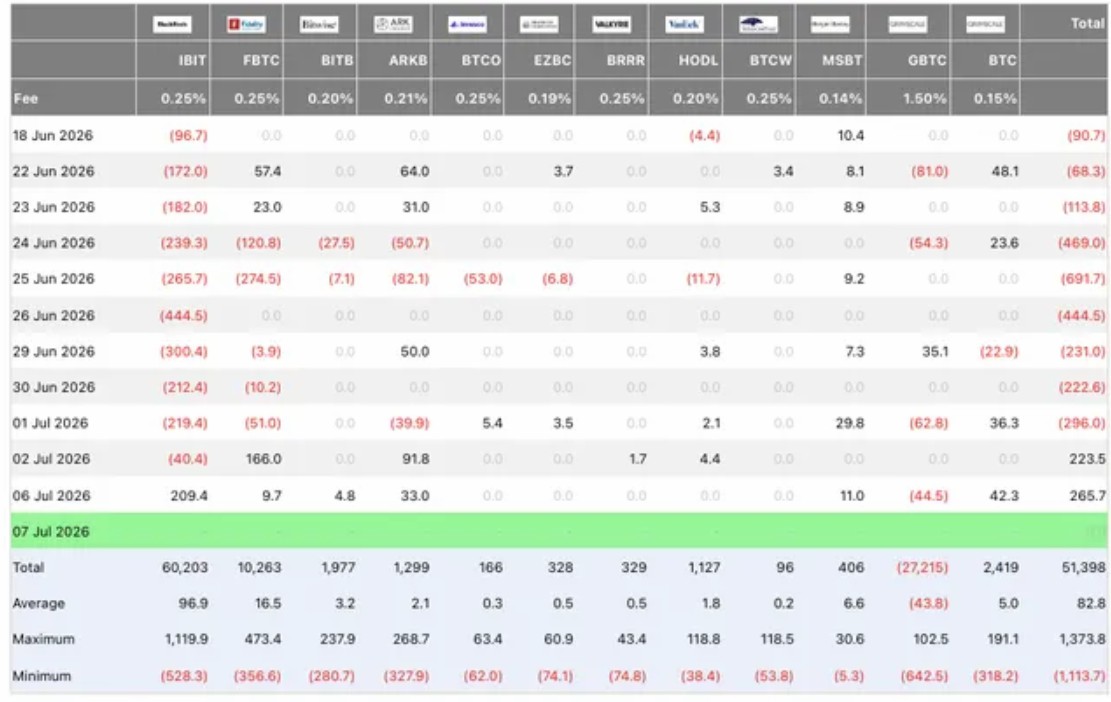This screenshot has width=1111, height=702.
Task: Select the 23 Jun 2026 date row
Action: point(558,207)
